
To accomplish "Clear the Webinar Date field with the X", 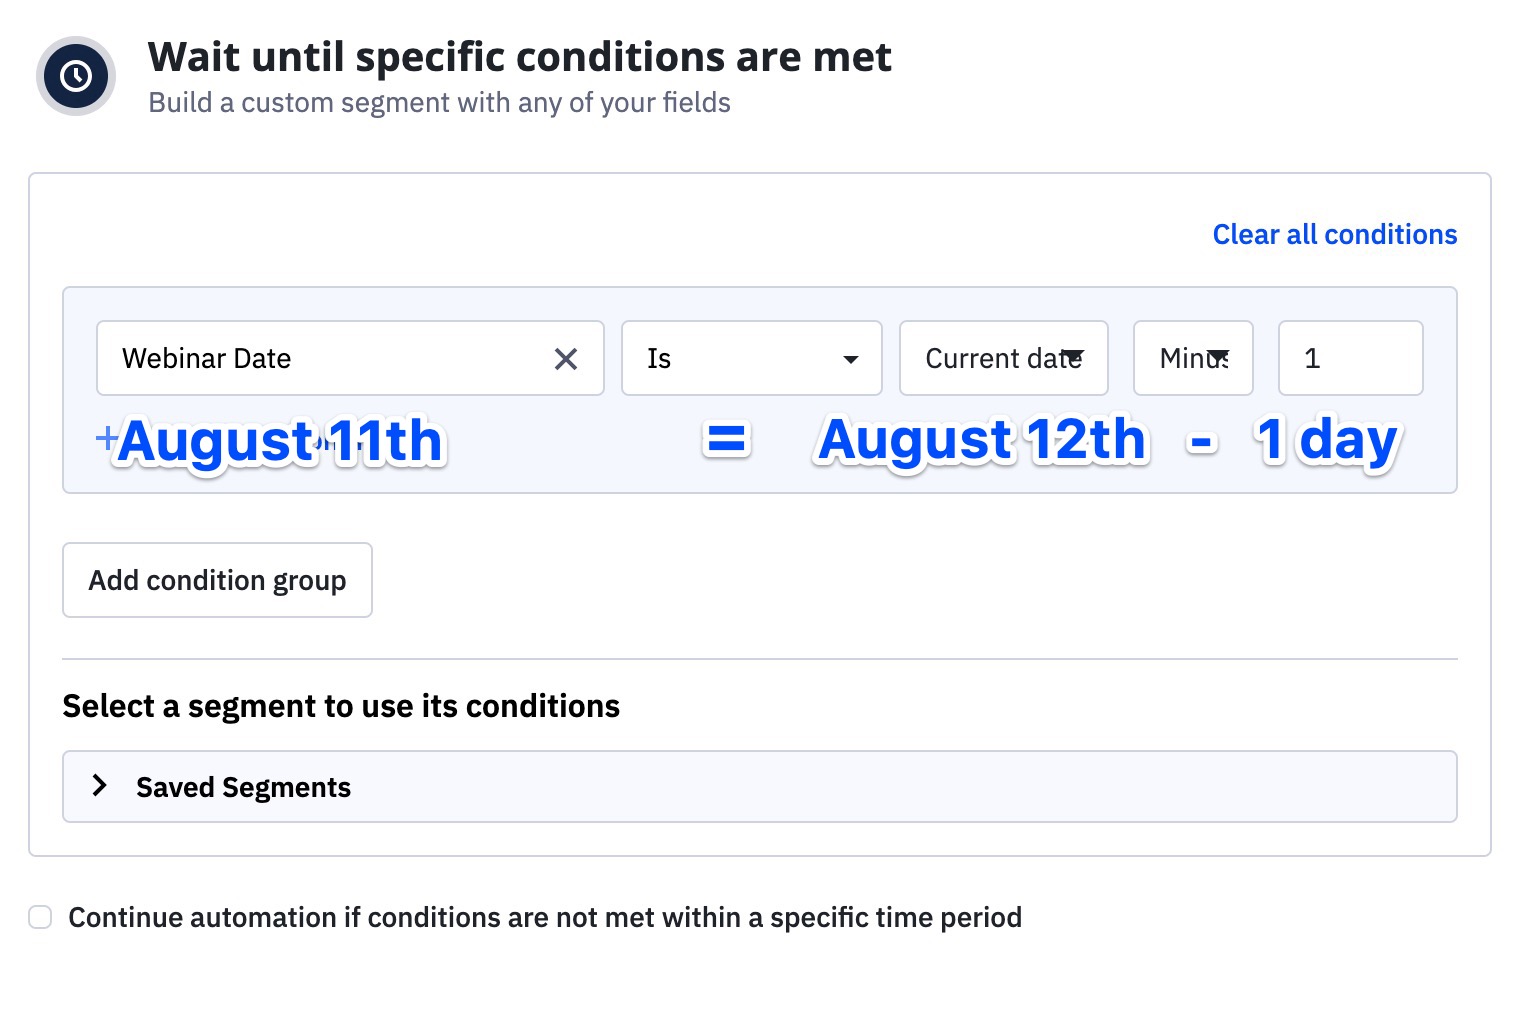I will tap(566, 359).
